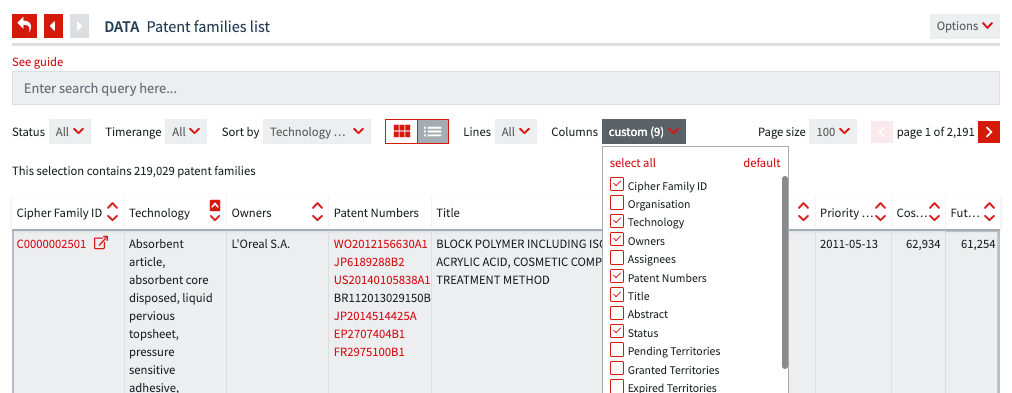Sort Owners column with arrows icon
1012x393 pixels.
tap(317, 212)
